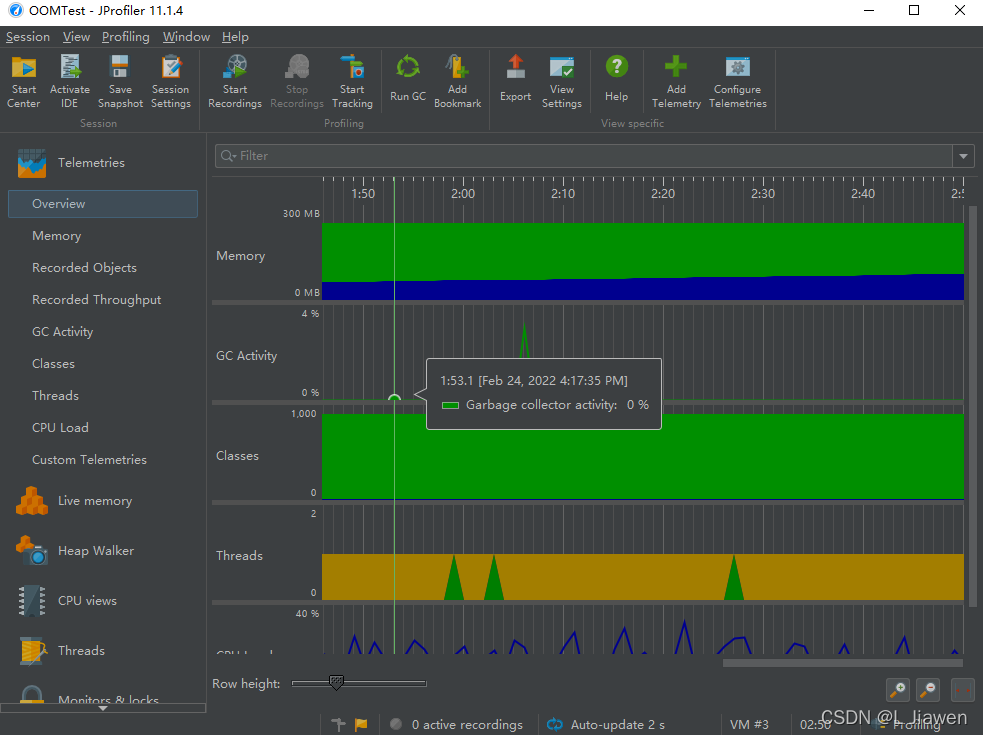Image resolution: width=983 pixels, height=735 pixels.
Task: Click the bookmark flag status bar icon
Action: 361,724
